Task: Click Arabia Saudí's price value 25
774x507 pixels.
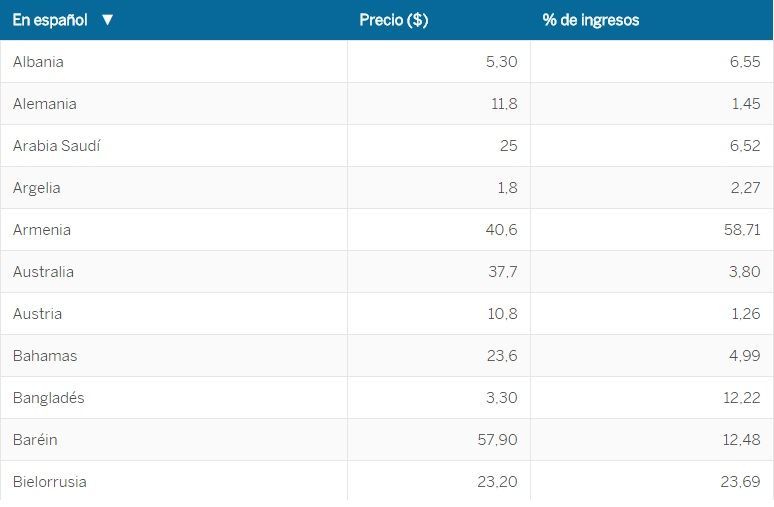Action: pos(508,146)
